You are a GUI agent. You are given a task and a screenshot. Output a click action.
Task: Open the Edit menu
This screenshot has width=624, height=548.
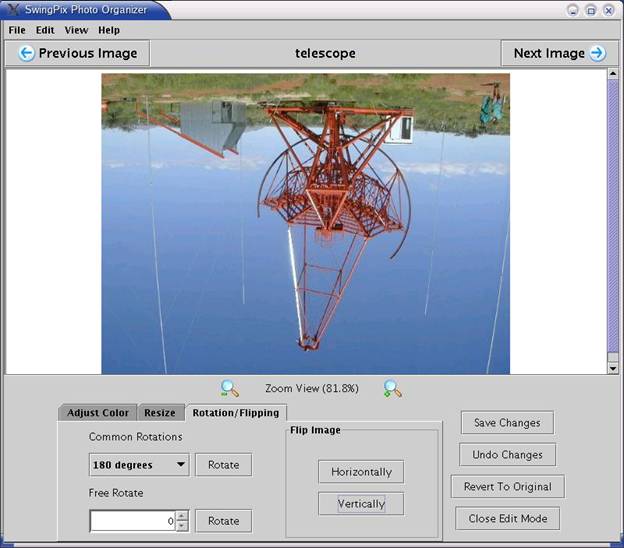(45, 30)
